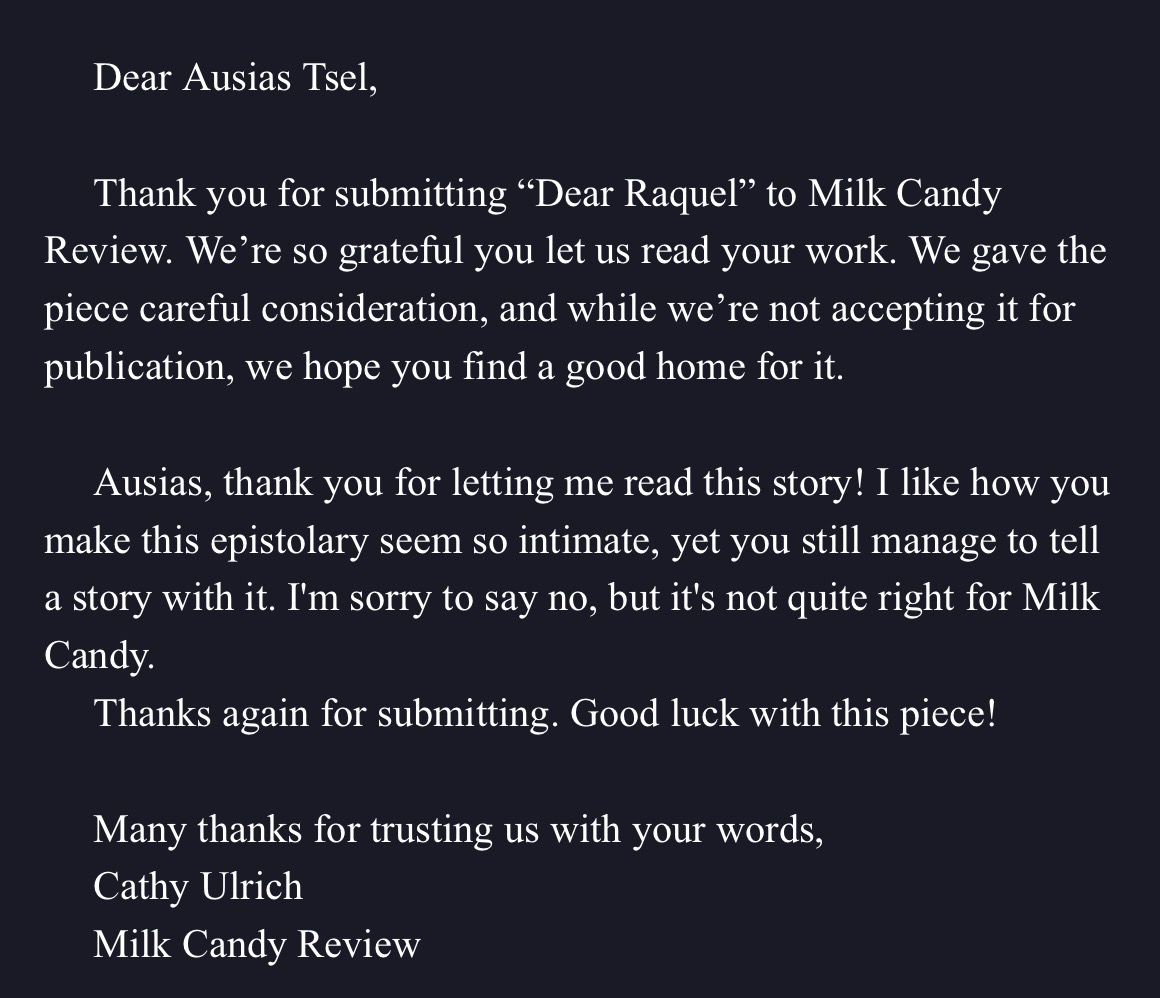The width and height of the screenshot is (1160, 998).
Task: Click the greeting "Dear Ausias Tsel,"
Action: pyautogui.click(x=235, y=77)
